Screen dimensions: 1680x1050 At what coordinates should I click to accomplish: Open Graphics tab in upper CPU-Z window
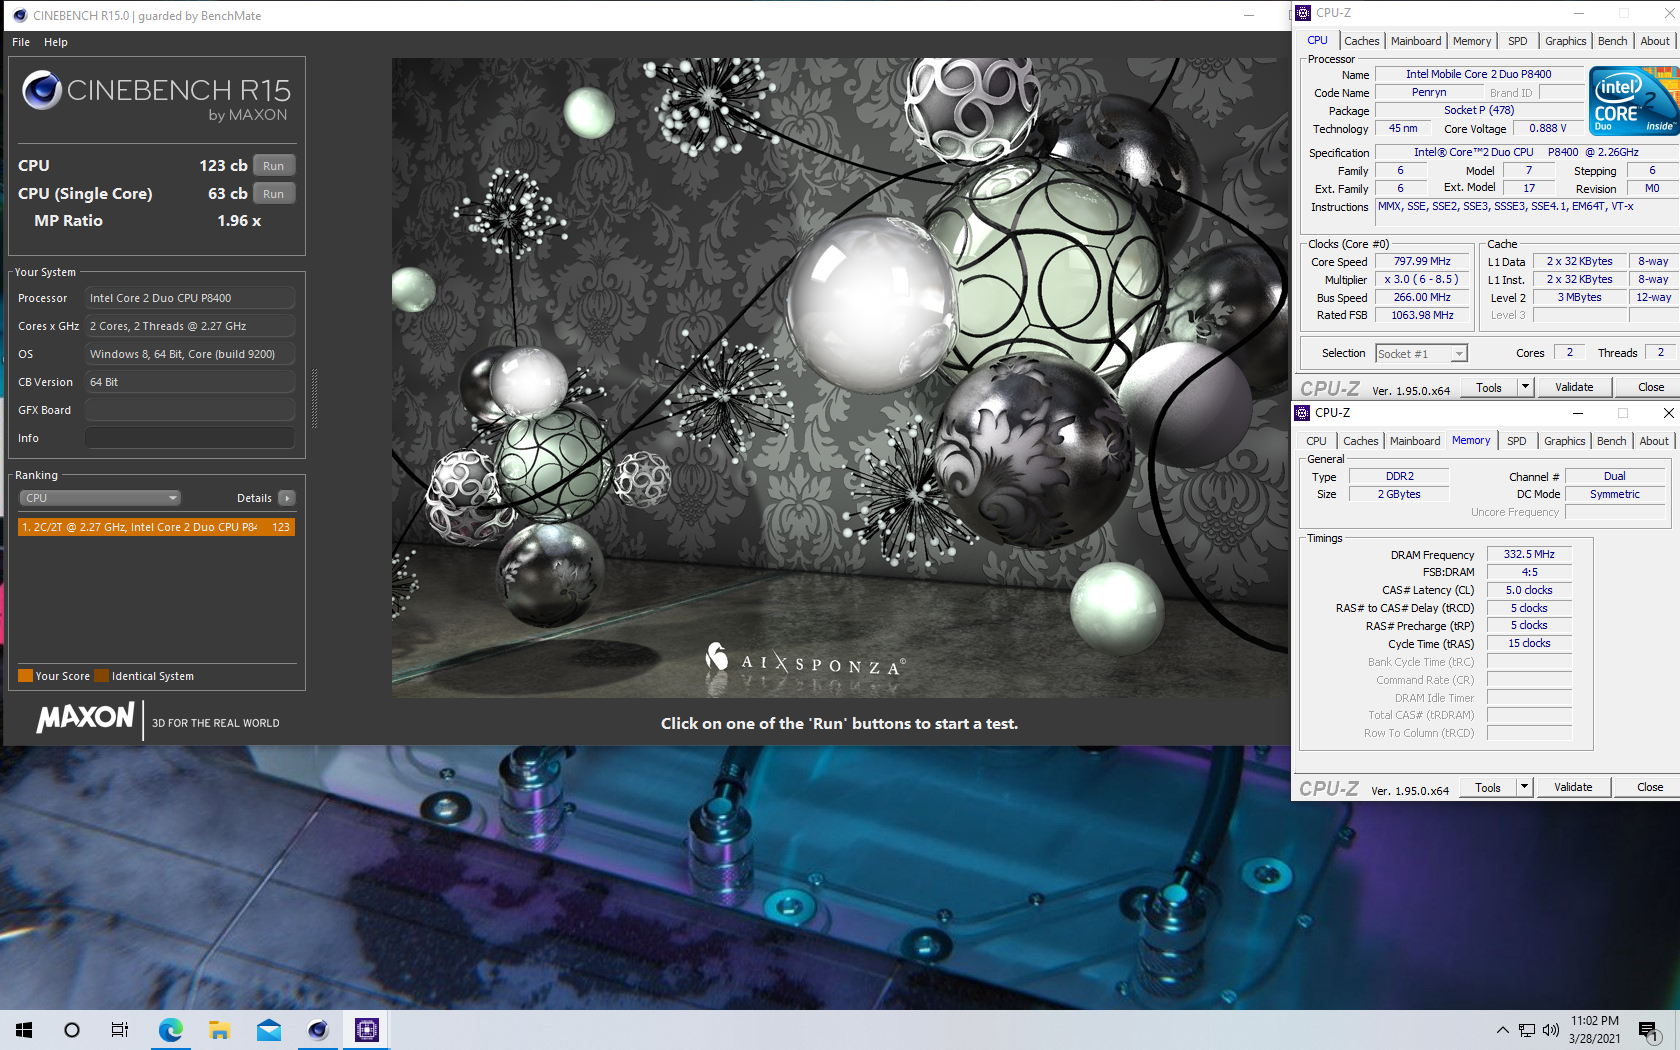1566,41
